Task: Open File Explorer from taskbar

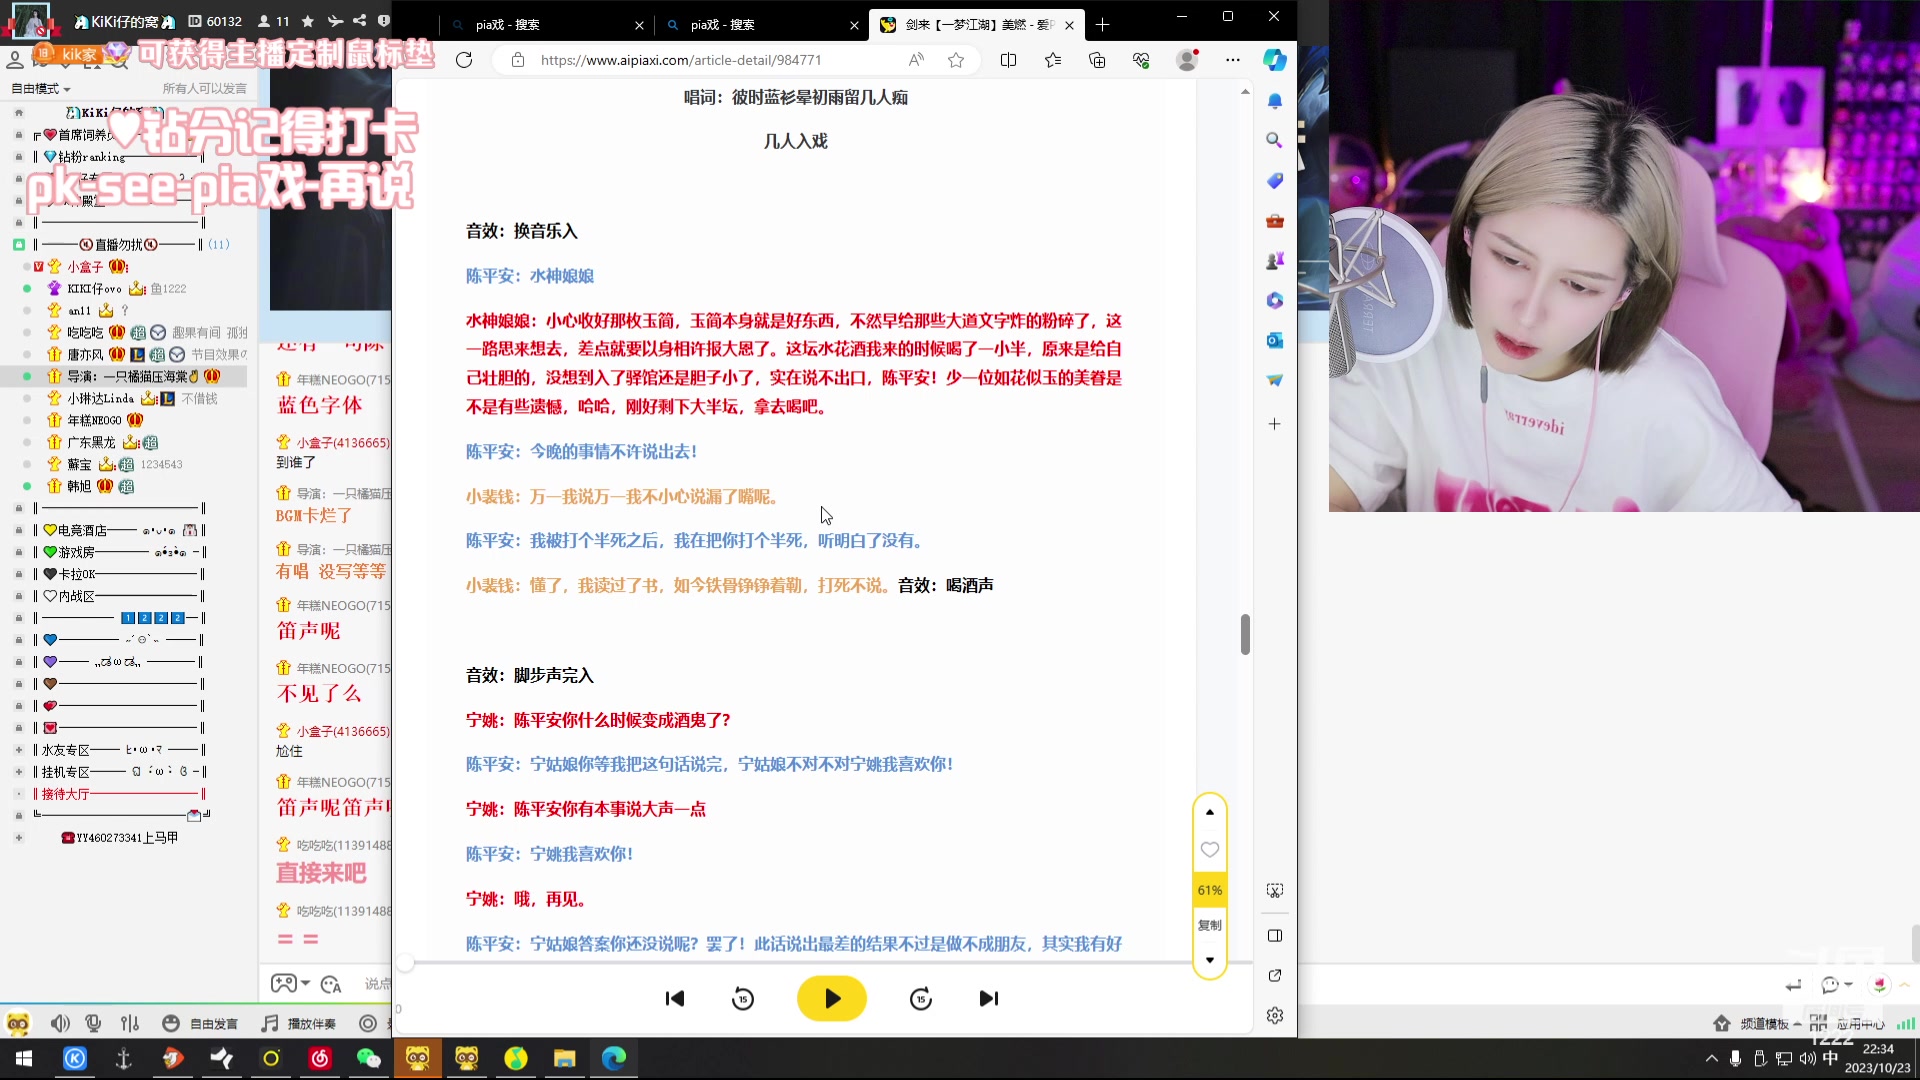Action: pos(565,1058)
